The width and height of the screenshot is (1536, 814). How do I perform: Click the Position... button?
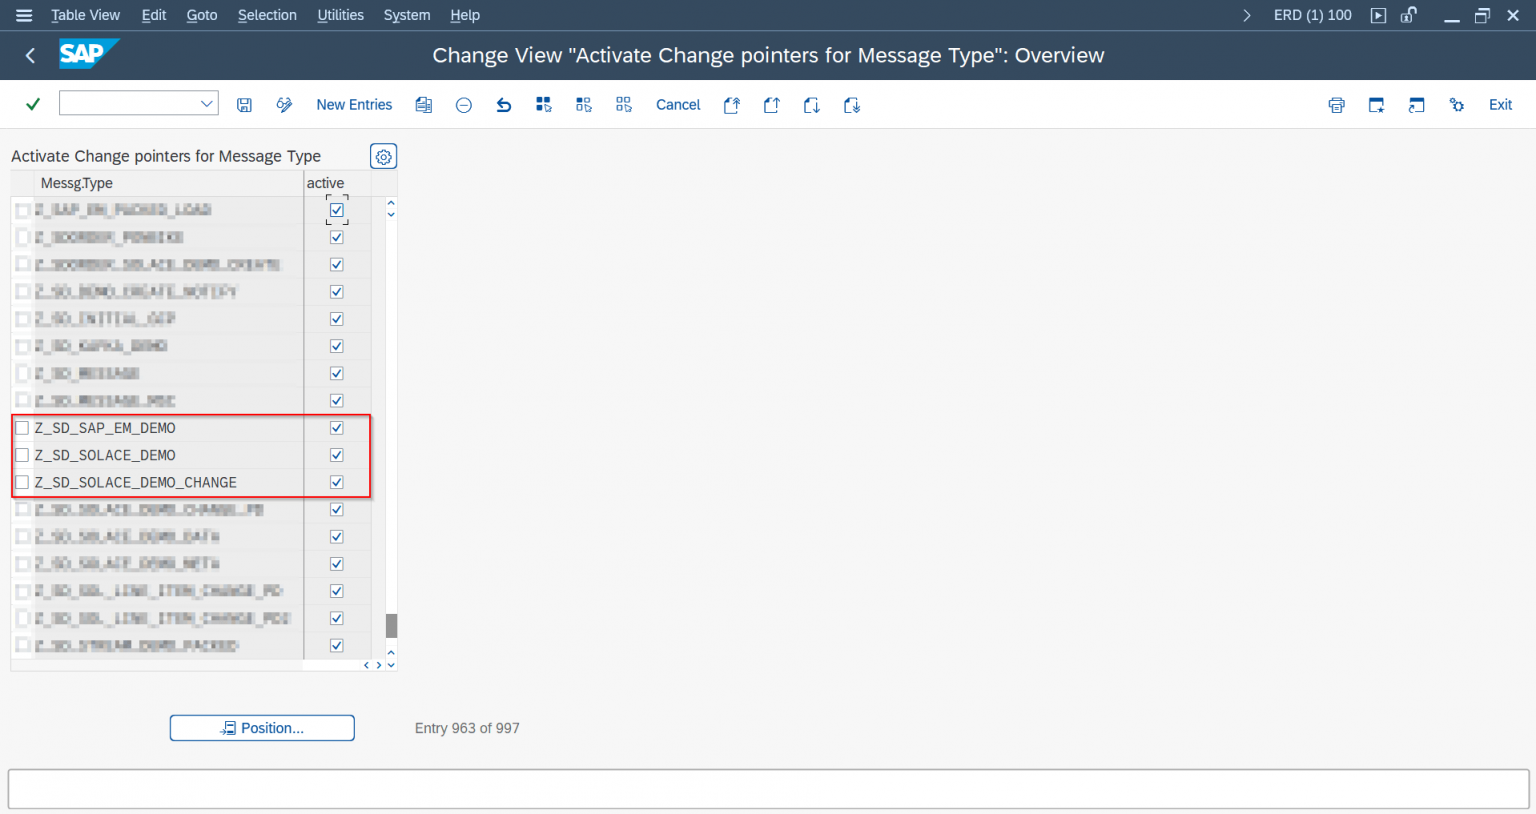pyautogui.click(x=261, y=728)
